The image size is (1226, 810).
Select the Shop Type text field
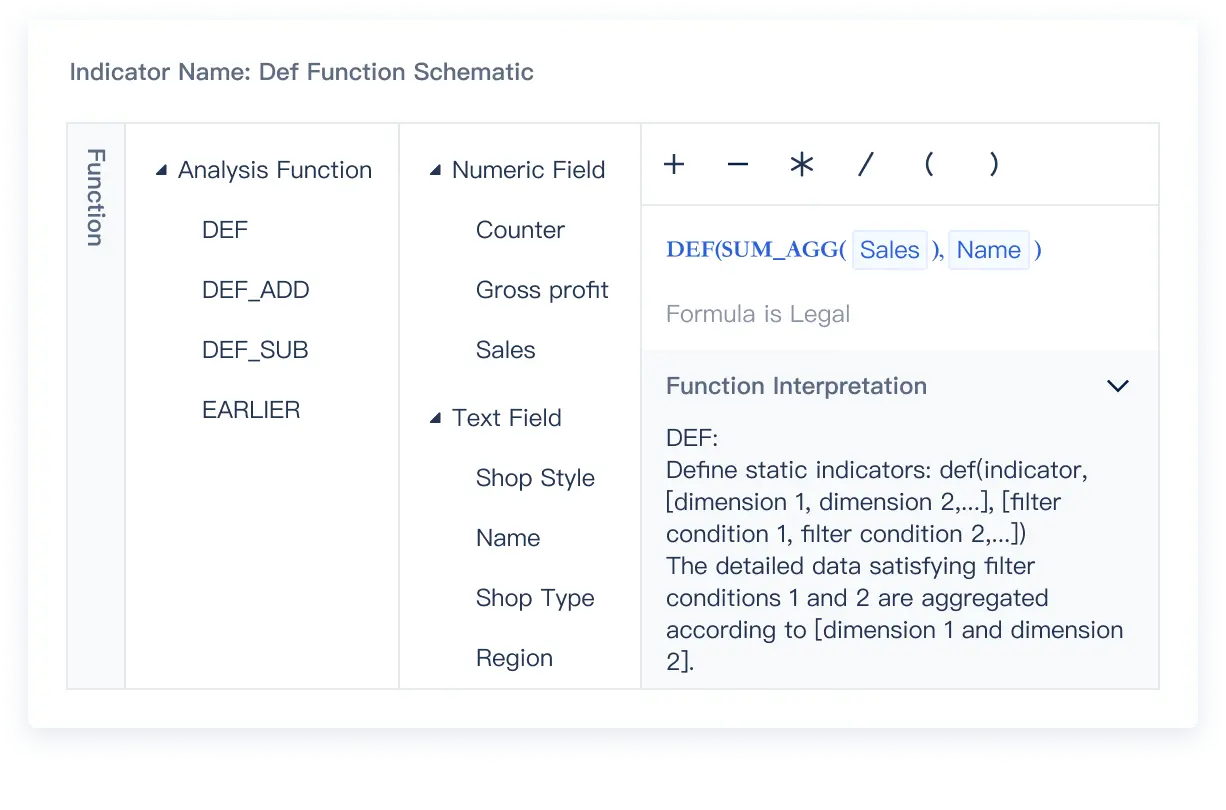click(535, 598)
